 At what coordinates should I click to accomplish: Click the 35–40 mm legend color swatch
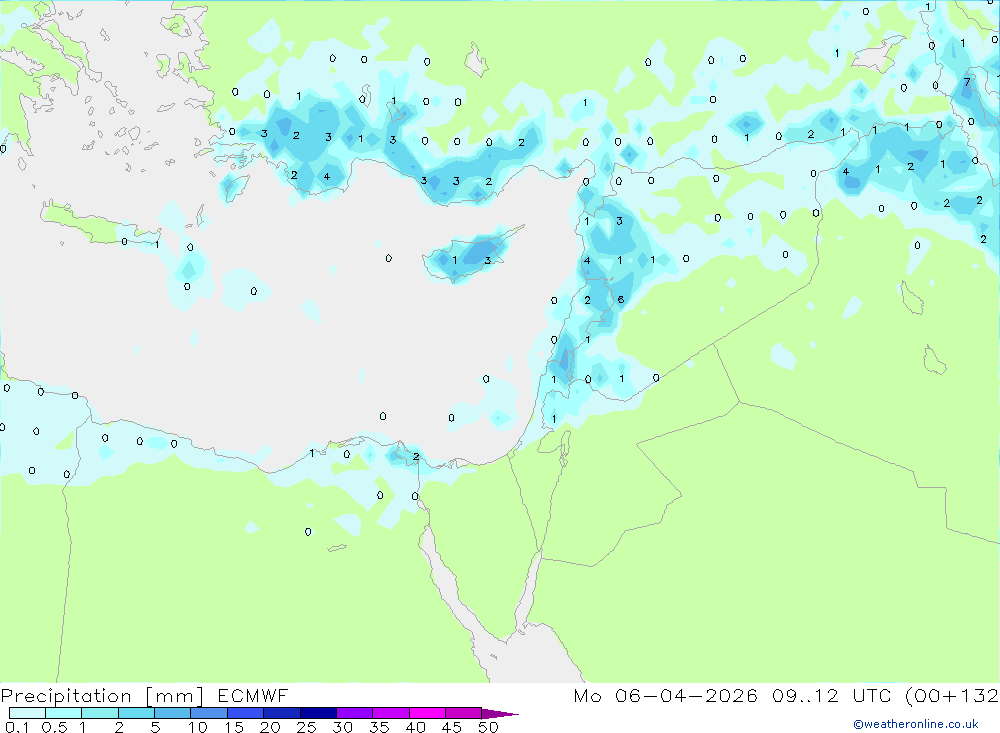click(391, 713)
